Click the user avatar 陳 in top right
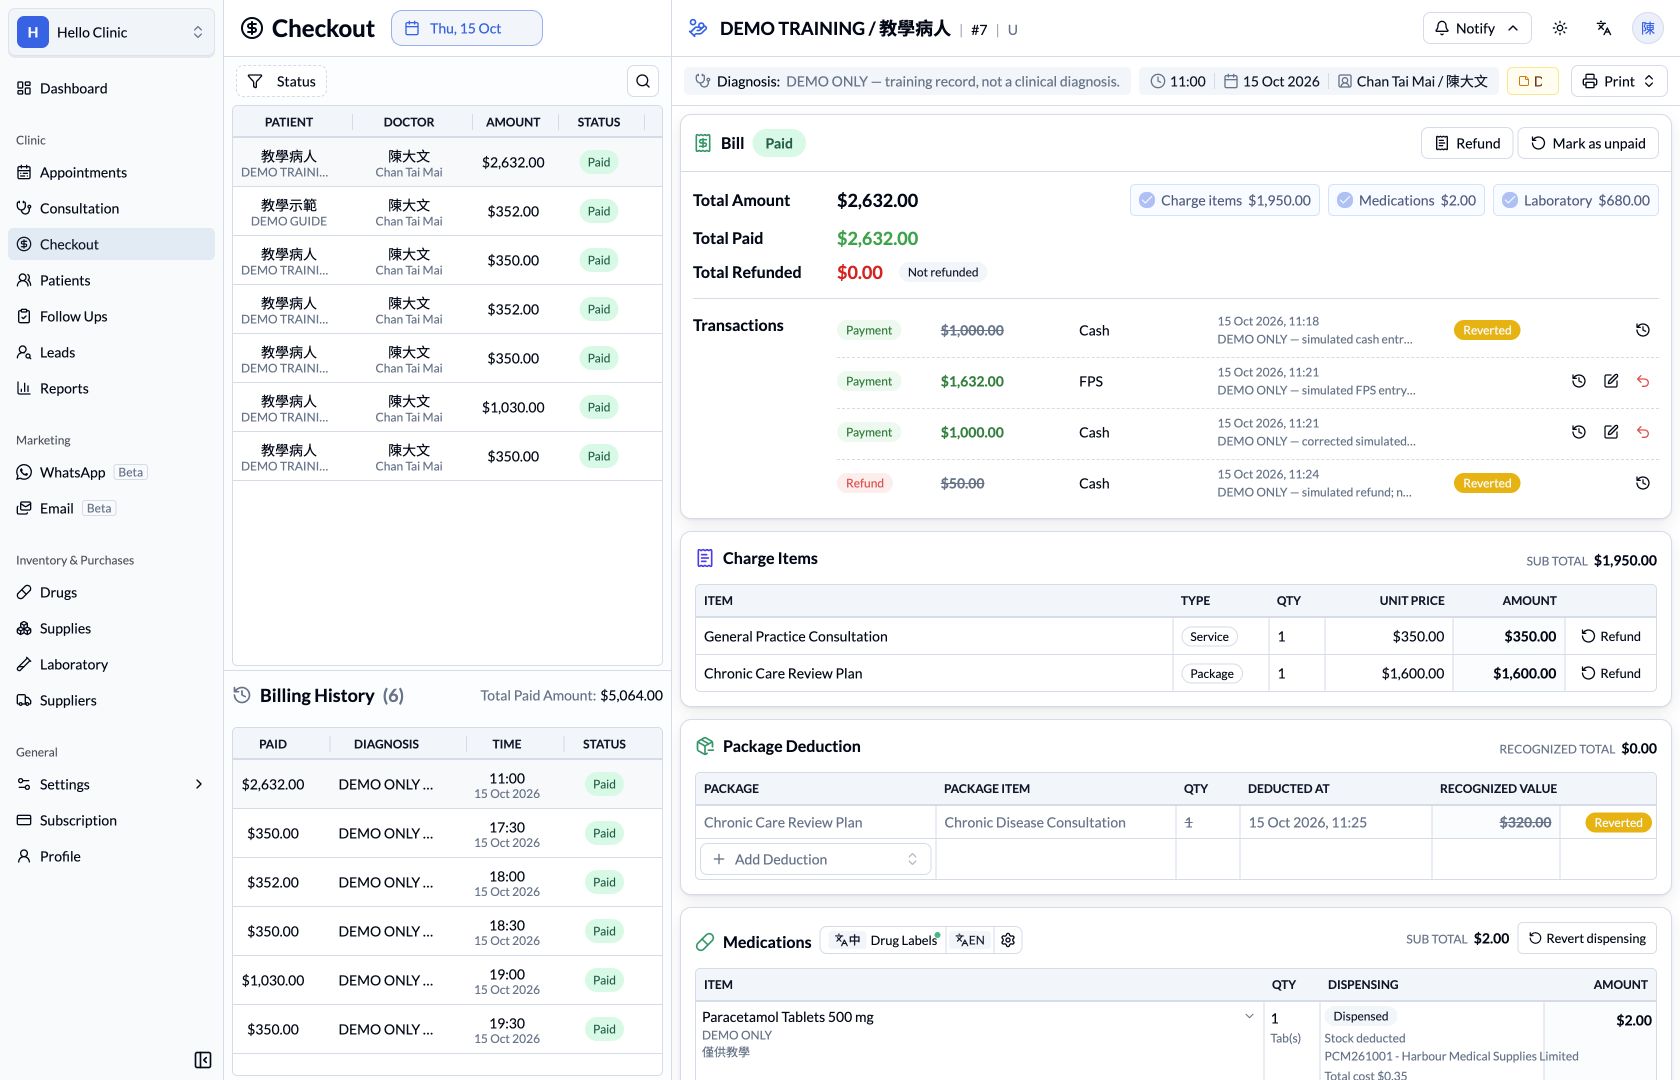 pos(1648,28)
